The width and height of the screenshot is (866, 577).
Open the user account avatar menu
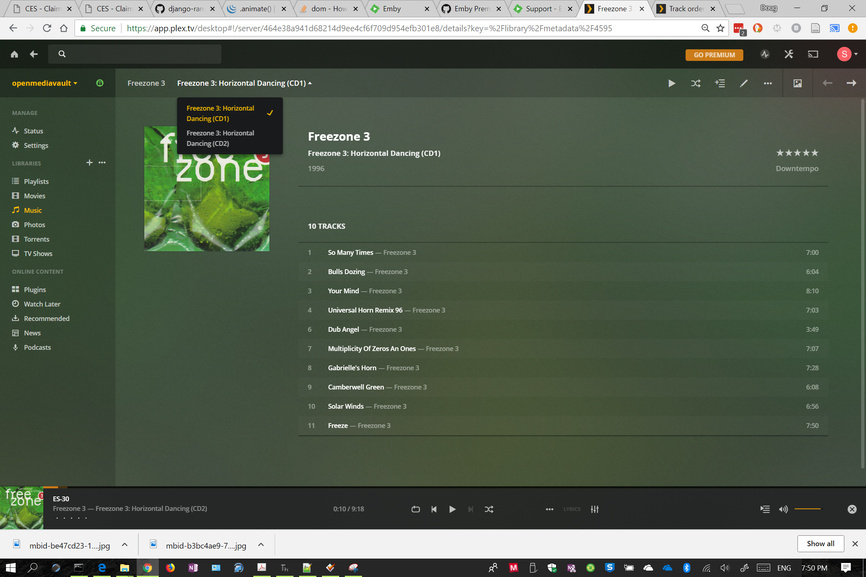click(847, 54)
